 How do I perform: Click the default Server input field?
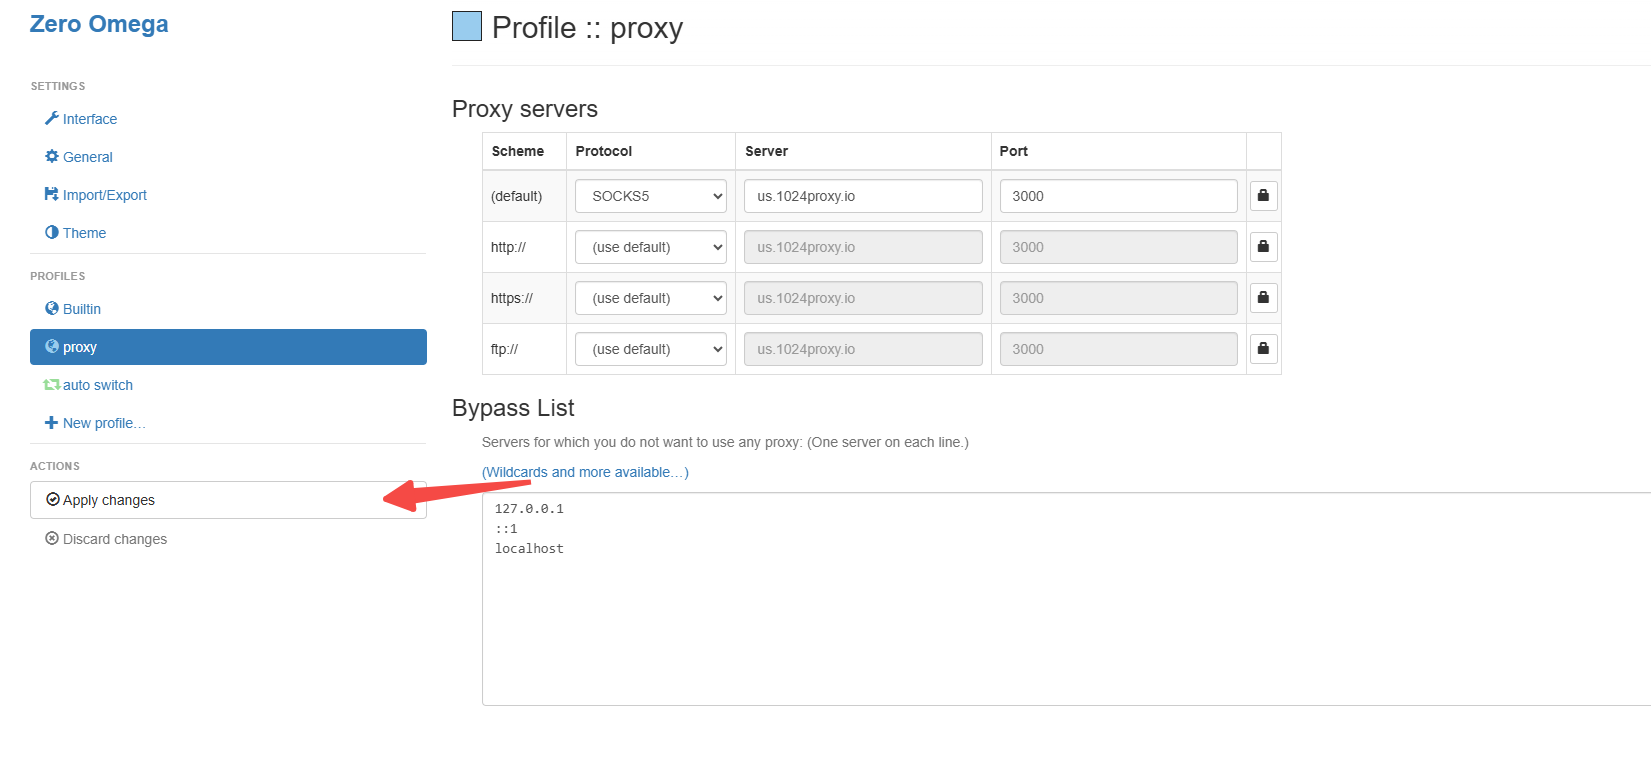pyautogui.click(x=863, y=196)
